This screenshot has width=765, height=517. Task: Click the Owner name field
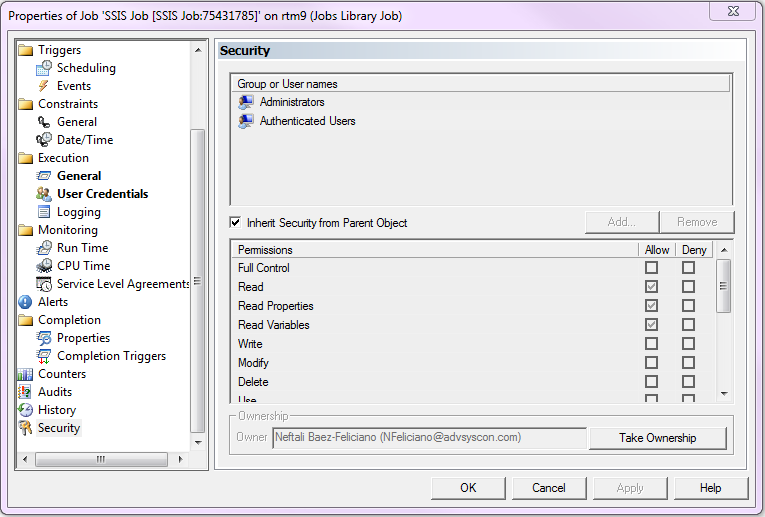pos(429,437)
